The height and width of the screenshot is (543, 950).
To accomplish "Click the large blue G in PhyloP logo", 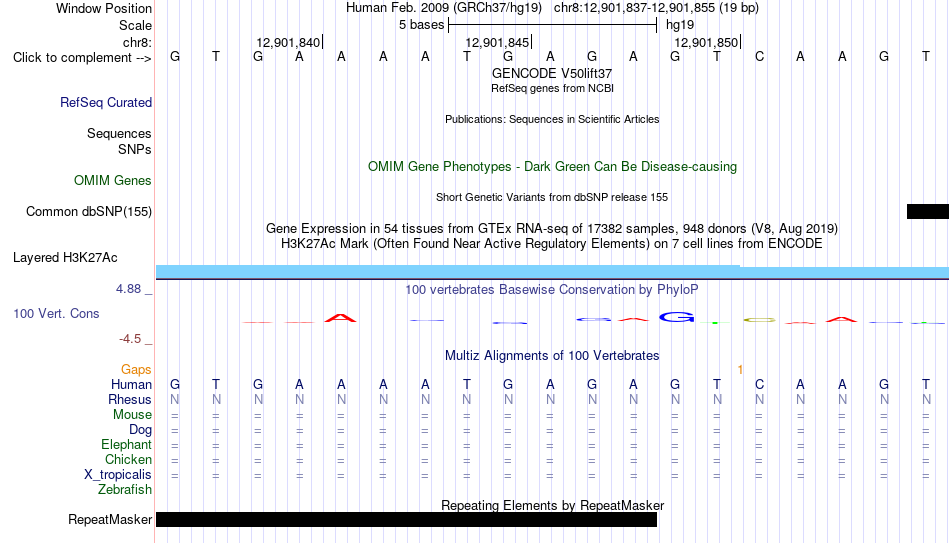I will 676,317.
